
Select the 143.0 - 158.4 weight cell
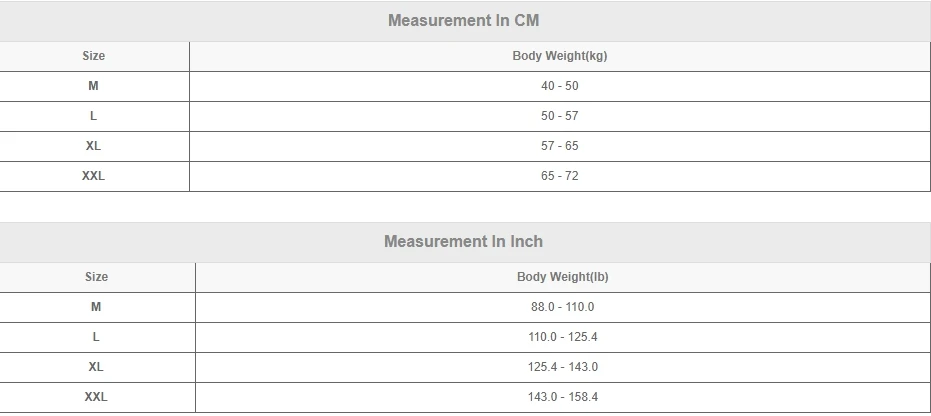[562, 397]
